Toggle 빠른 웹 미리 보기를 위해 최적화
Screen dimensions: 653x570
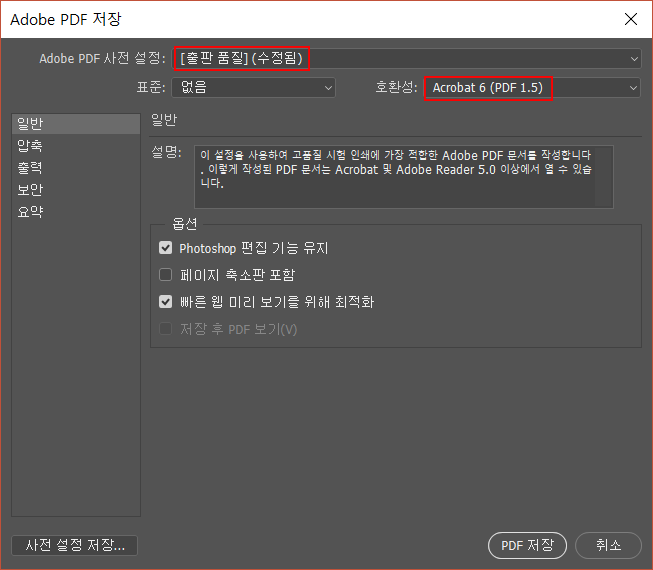pos(166,301)
